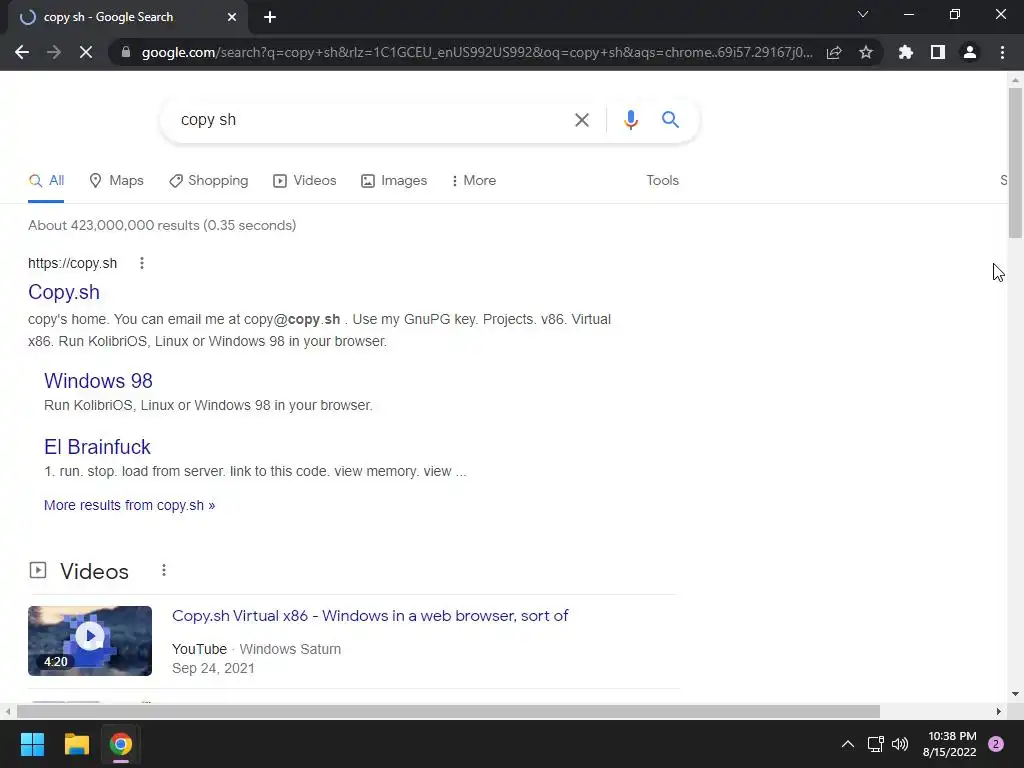Open the El Brainfuck sitelink
This screenshot has height=768, width=1024.
pos(97,447)
